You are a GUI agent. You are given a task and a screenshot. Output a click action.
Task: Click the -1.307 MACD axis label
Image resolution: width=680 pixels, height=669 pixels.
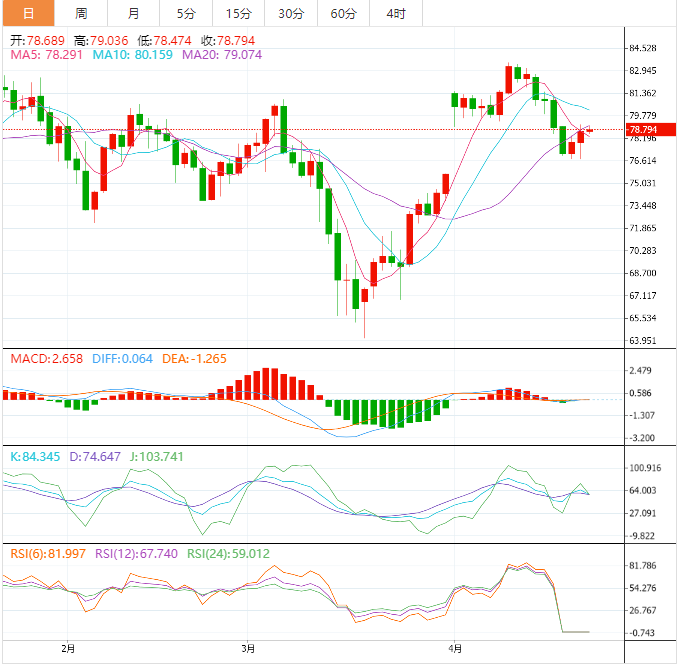coord(641,415)
